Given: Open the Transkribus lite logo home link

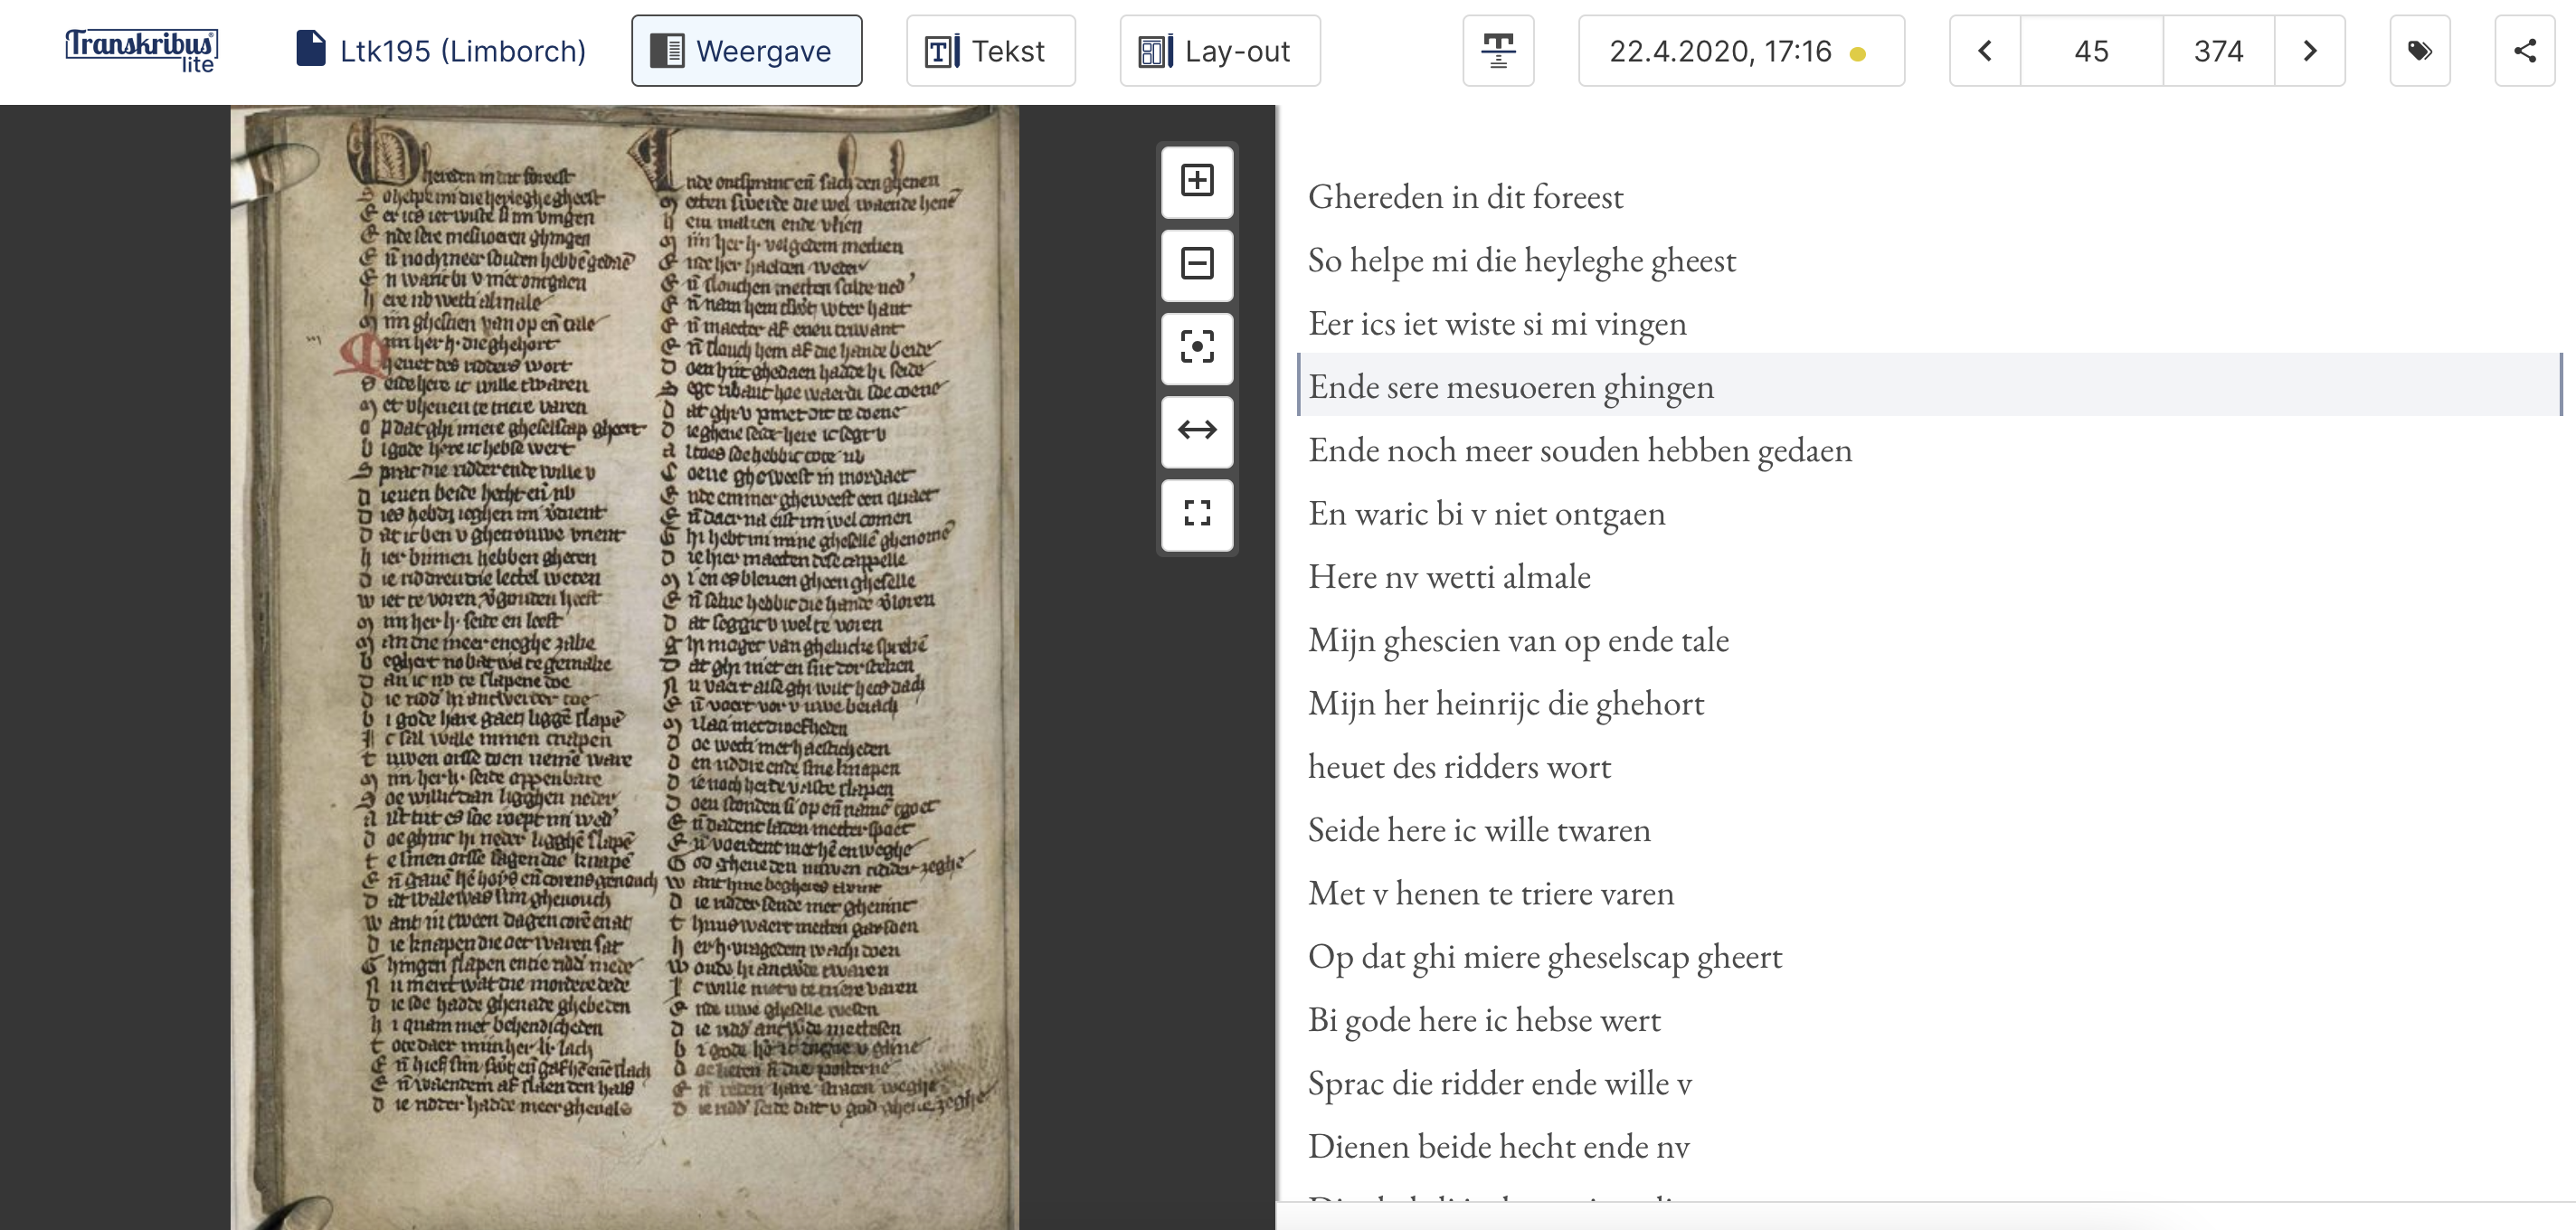Looking at the screenshot, I should (141, 50).
